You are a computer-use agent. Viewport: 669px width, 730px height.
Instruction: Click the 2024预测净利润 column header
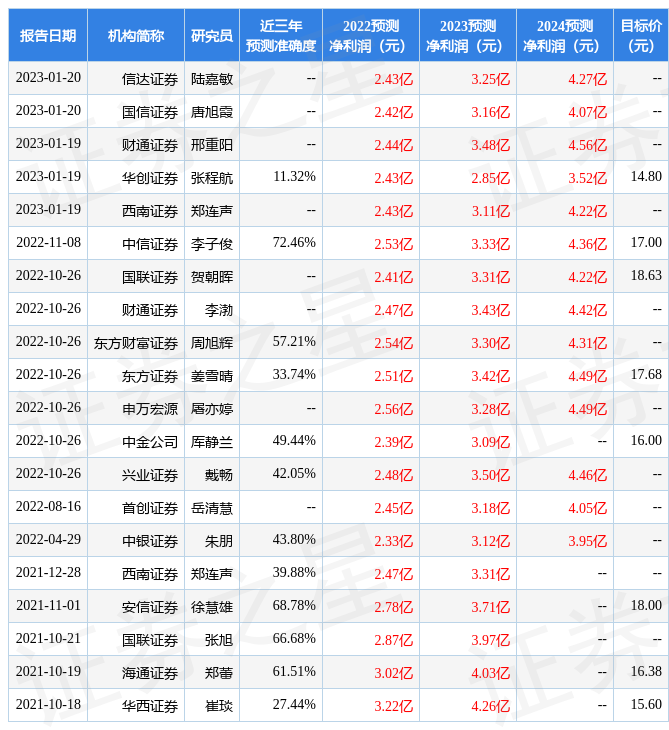(565, 35)
